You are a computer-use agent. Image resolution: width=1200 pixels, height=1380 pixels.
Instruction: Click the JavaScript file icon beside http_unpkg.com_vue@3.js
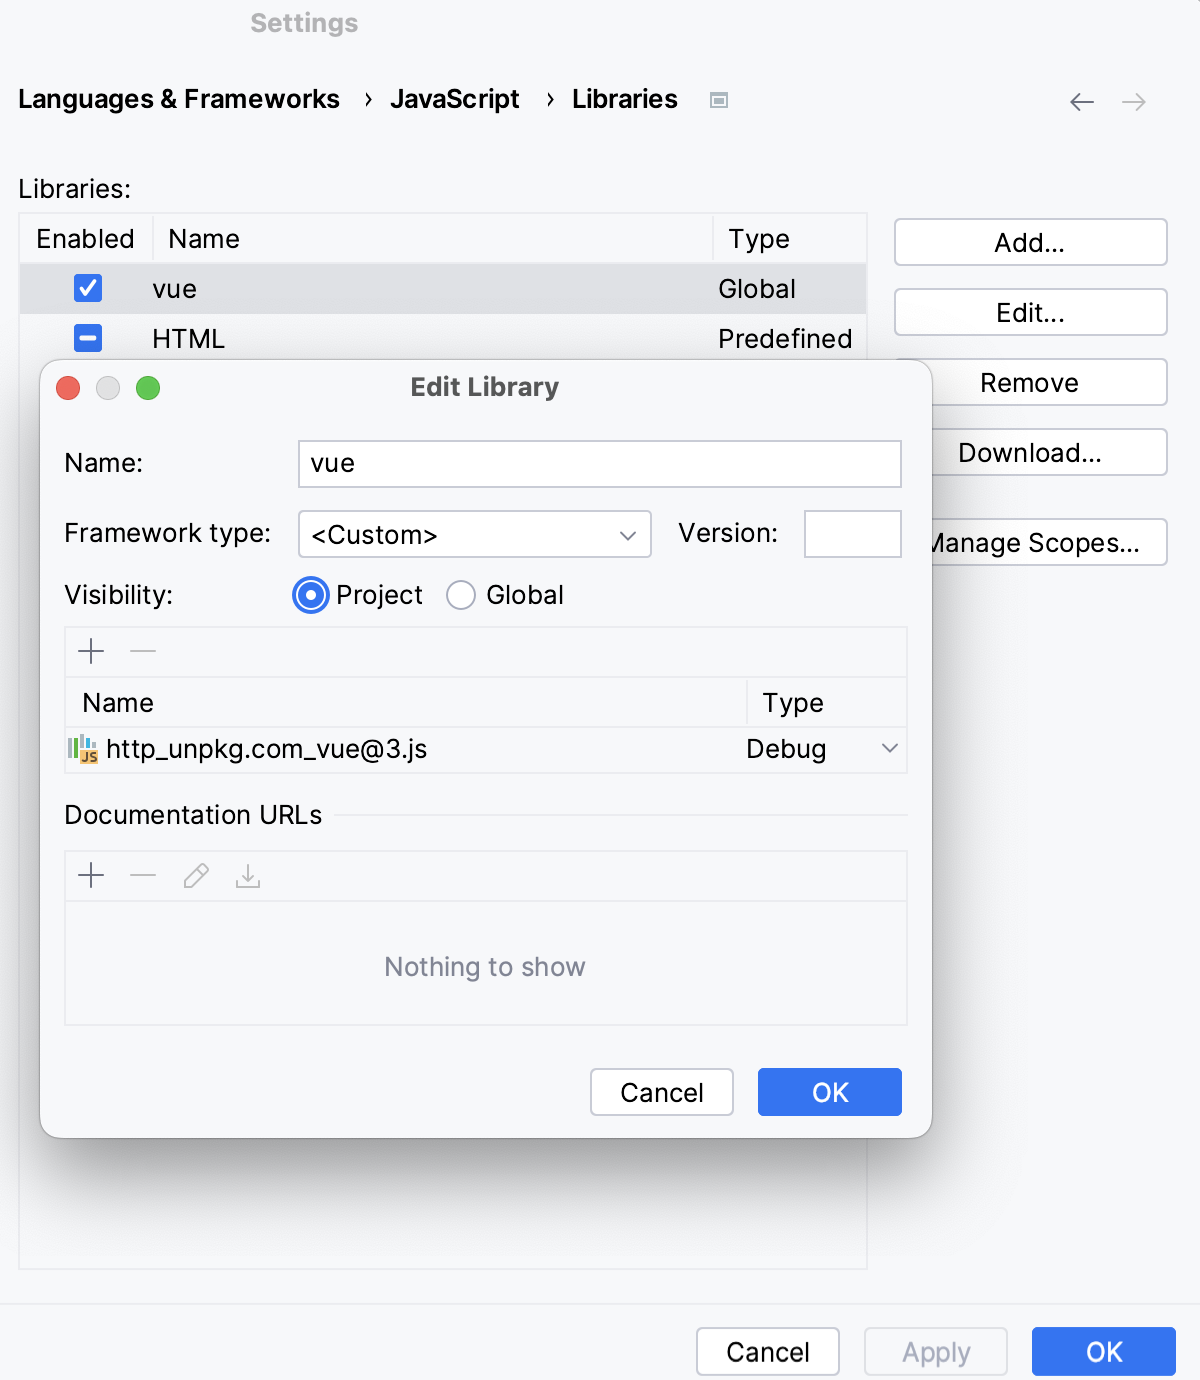[x=84, y=749]
